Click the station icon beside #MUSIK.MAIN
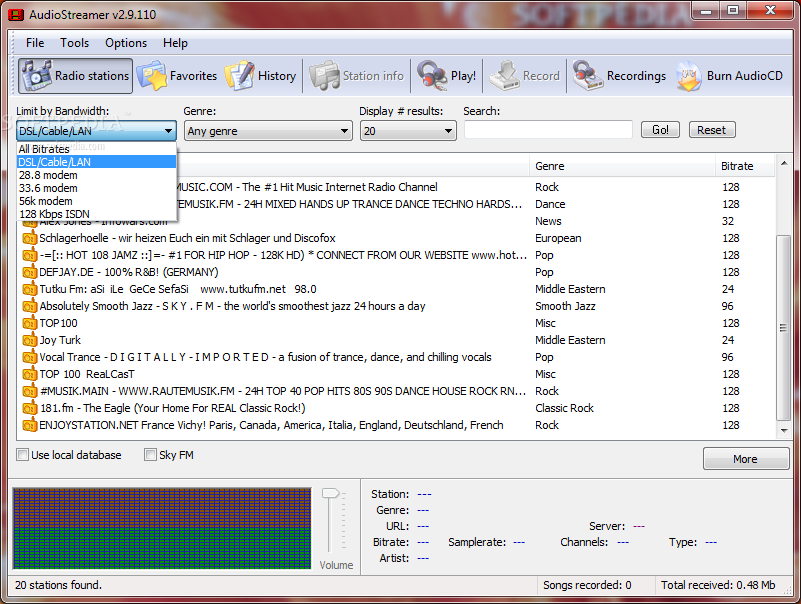The width and height of the screenshot is (801, 604). (30, 391)
